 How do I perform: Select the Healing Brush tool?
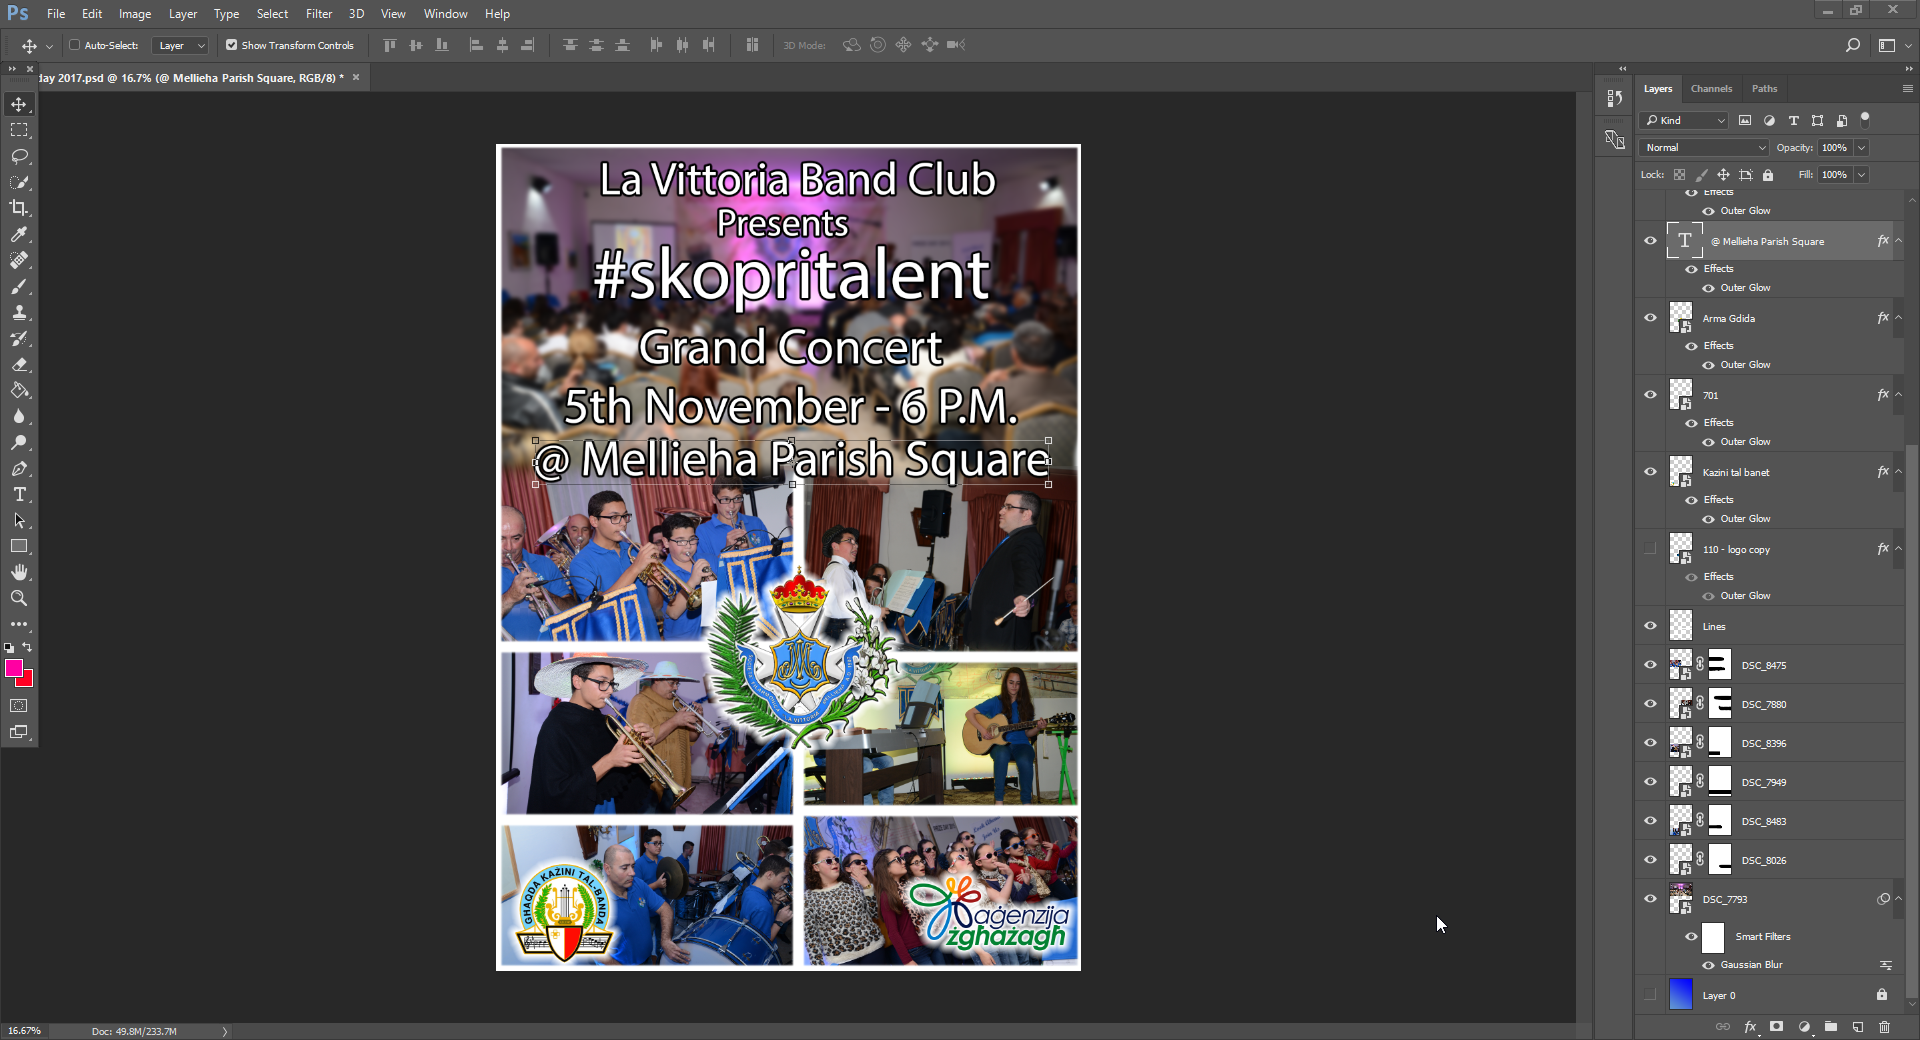[19, 260]
